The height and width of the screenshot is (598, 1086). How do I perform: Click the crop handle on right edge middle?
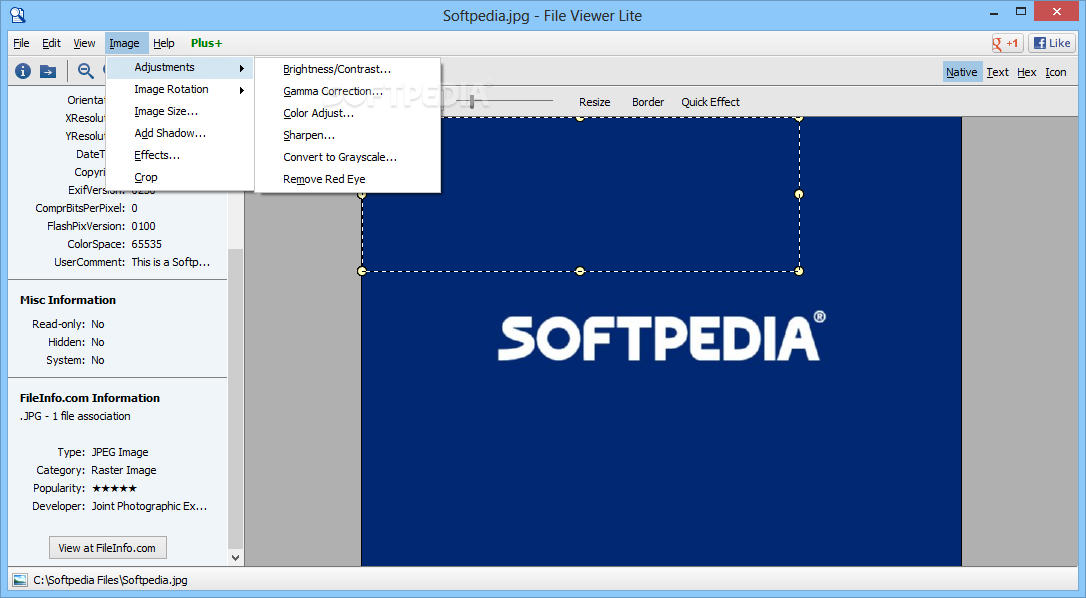pyautogui.click(x=799, y=194)
